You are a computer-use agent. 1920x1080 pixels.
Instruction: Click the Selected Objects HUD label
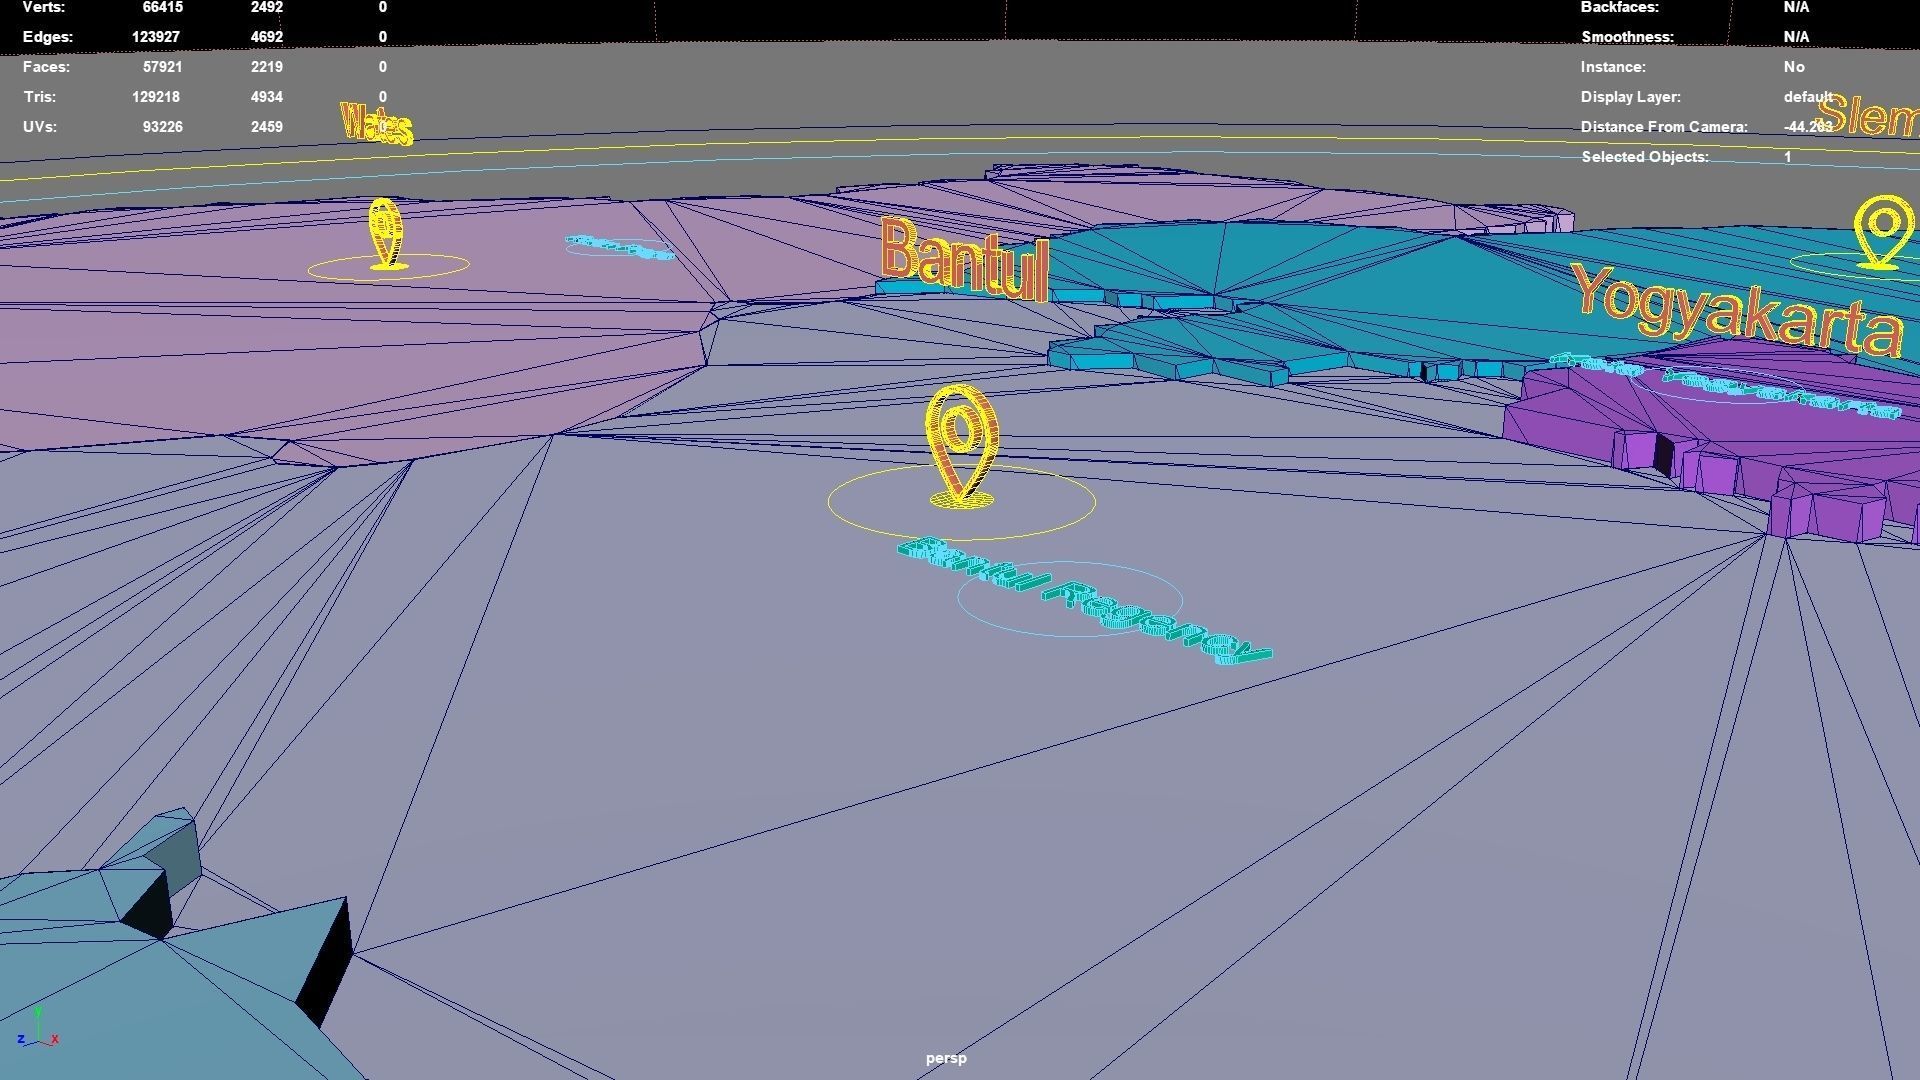coord(1644,157)
